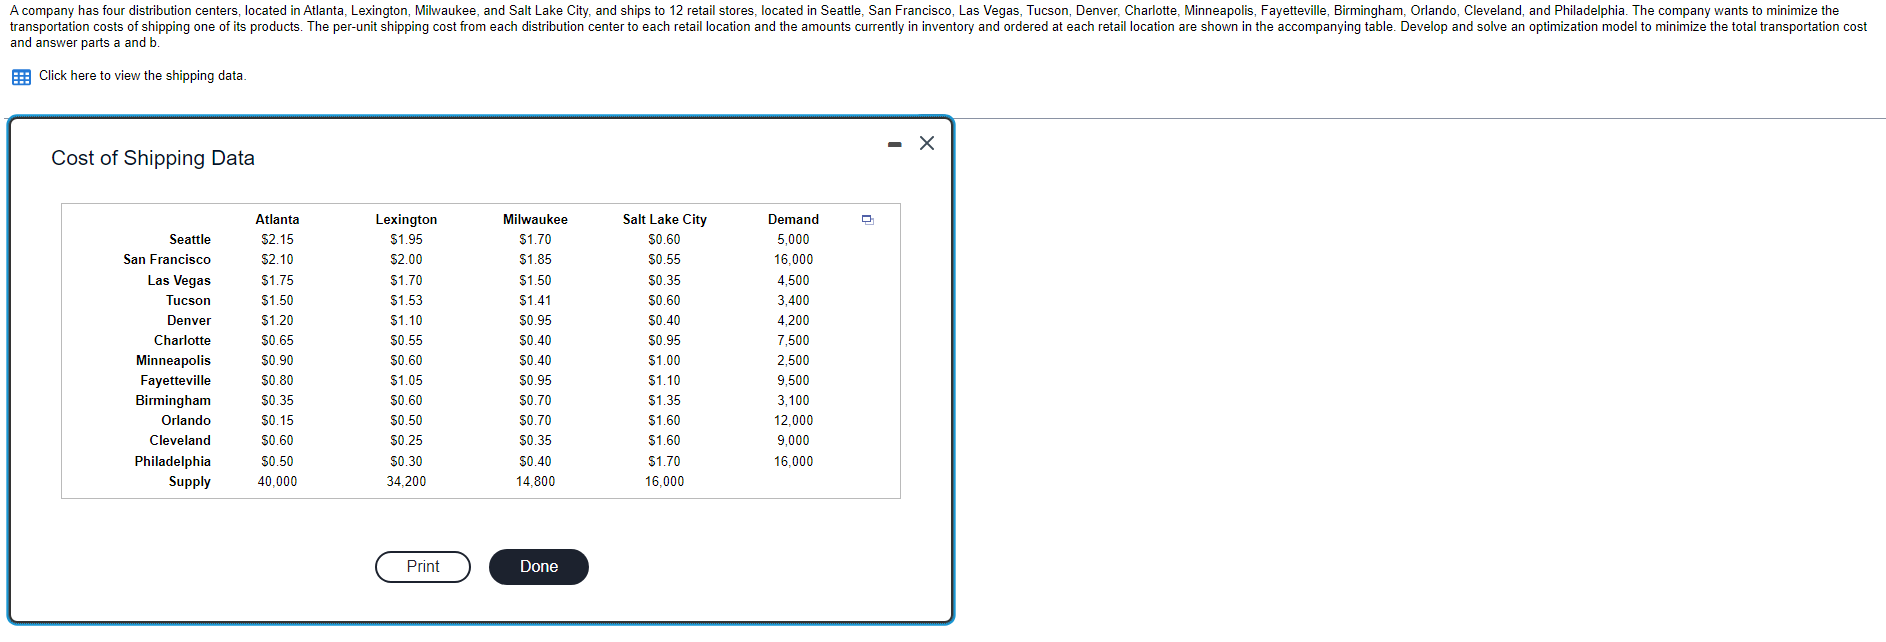Click the Print button
The height and width of the screenshot is (642, 1886).
point(423,567)
